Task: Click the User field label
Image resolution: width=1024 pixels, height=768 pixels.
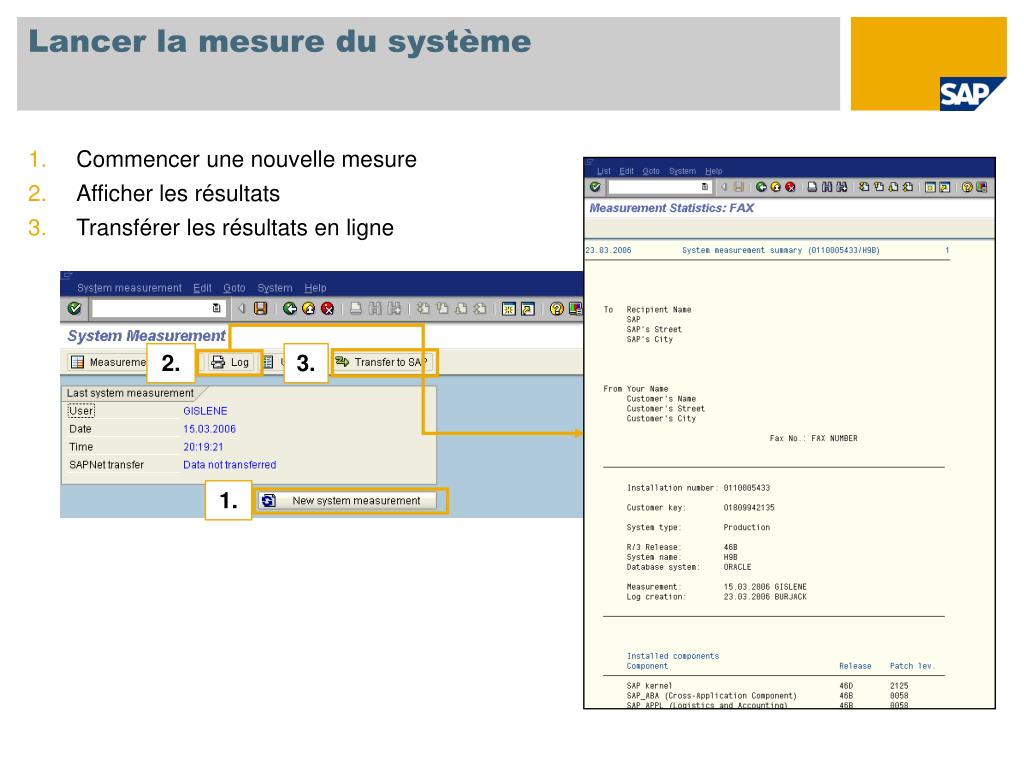Action: coord(81,411)
